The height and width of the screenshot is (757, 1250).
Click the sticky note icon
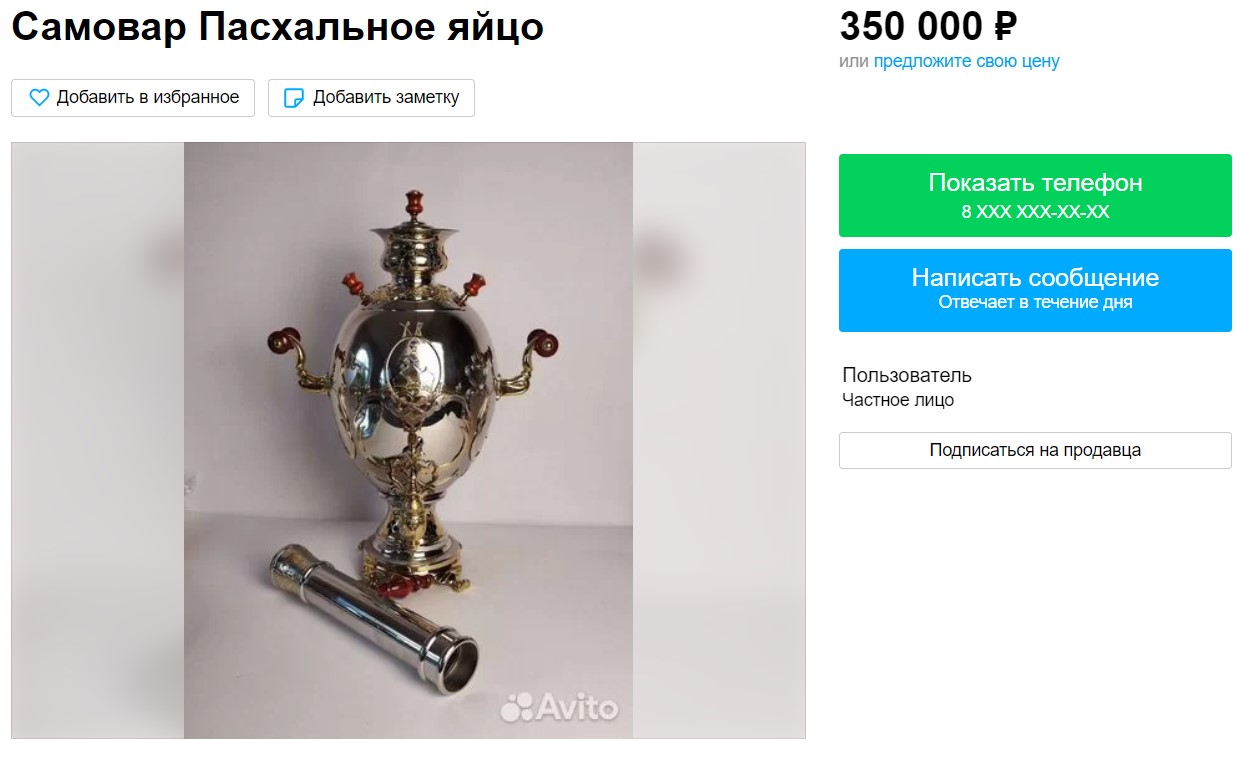pyautogui.click(x=293, y=98)
